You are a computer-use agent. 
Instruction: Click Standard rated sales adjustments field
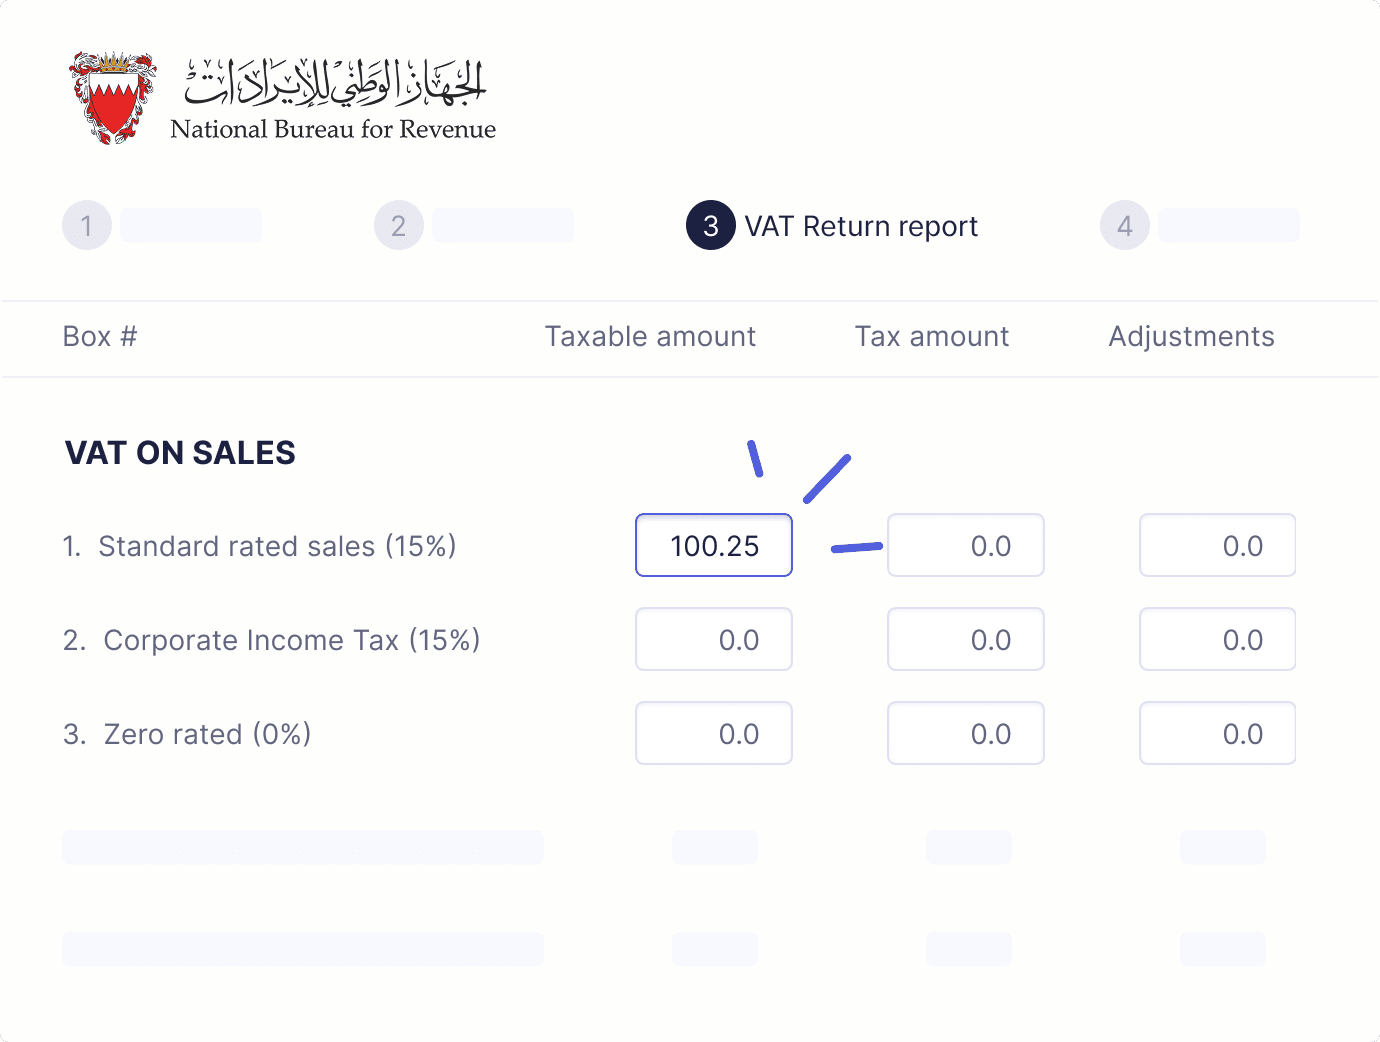(x=1218, y=545)
